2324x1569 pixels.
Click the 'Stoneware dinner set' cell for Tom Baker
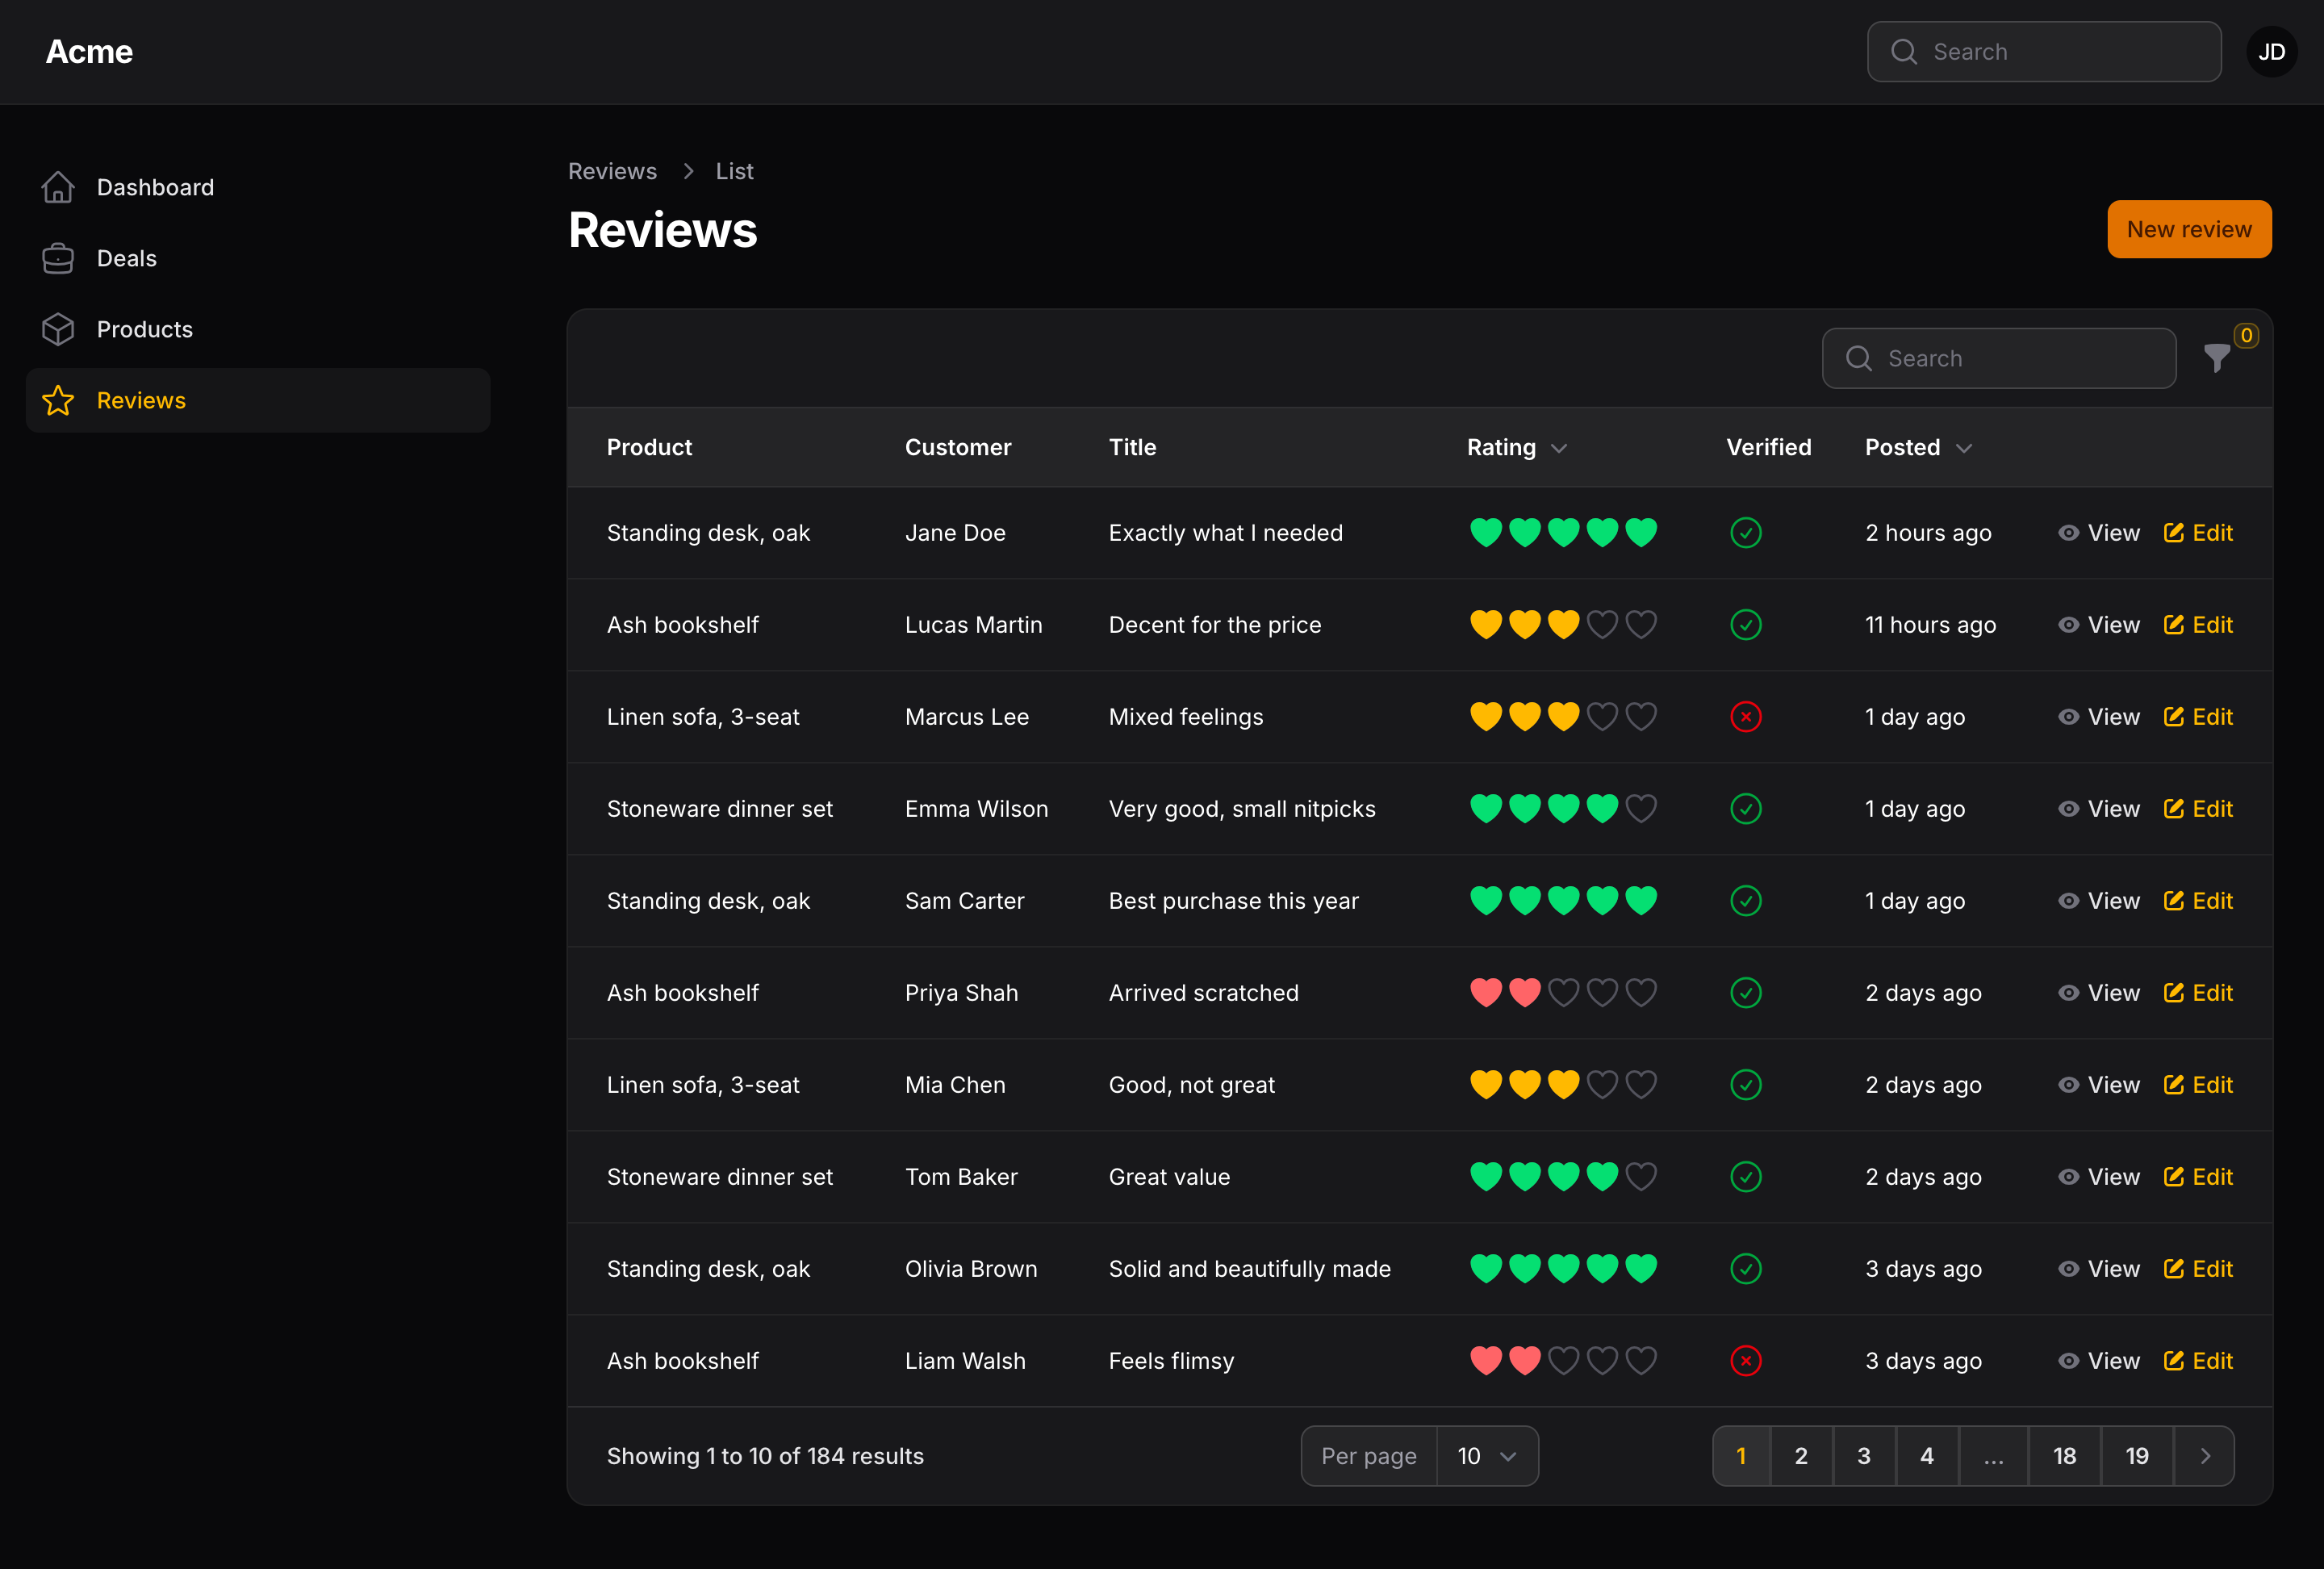tap(719, 1177)
